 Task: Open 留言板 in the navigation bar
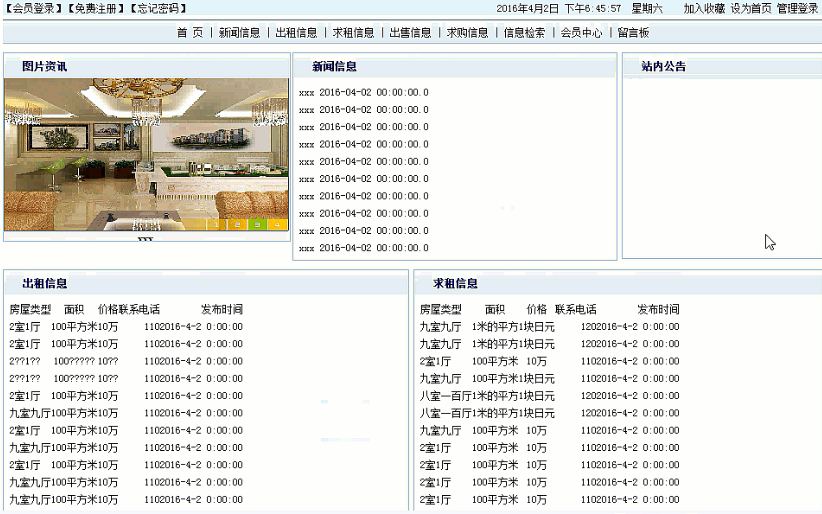(x=633, y=33)
